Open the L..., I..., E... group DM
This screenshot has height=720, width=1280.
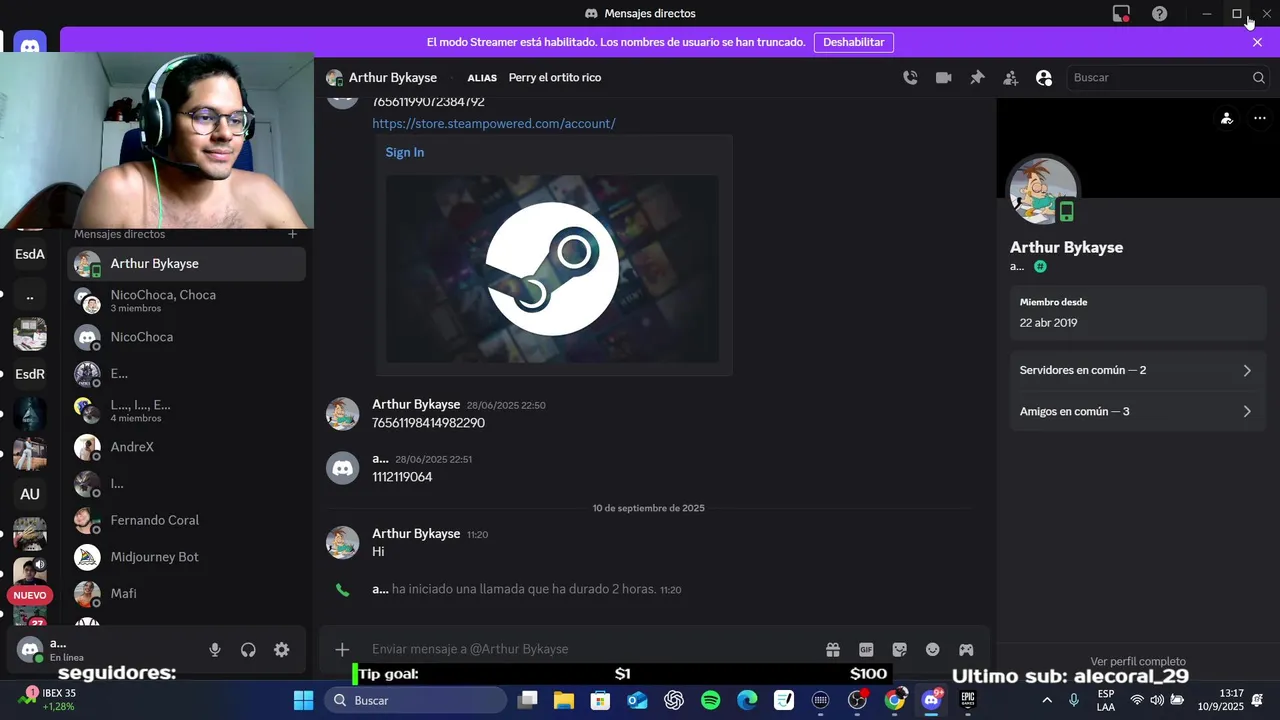click(x=186, y=410)
